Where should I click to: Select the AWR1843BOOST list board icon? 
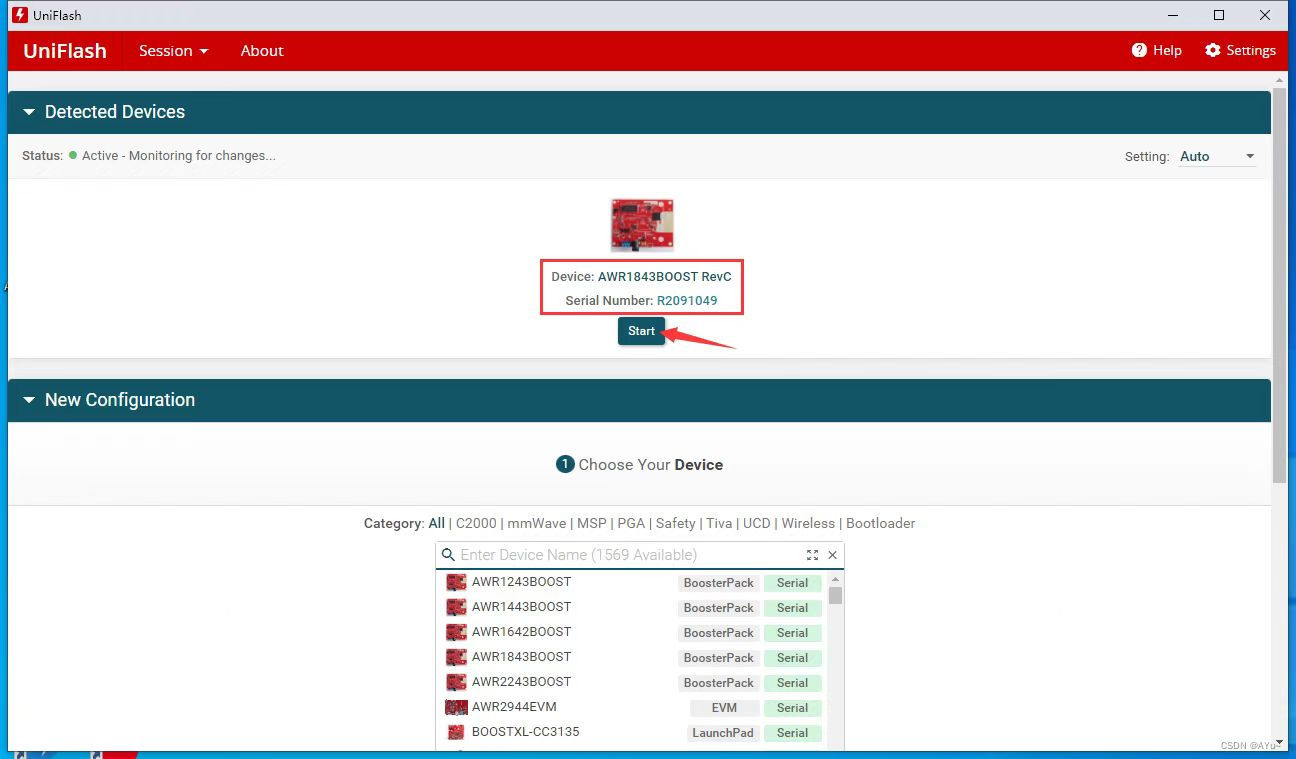[456, 657]
